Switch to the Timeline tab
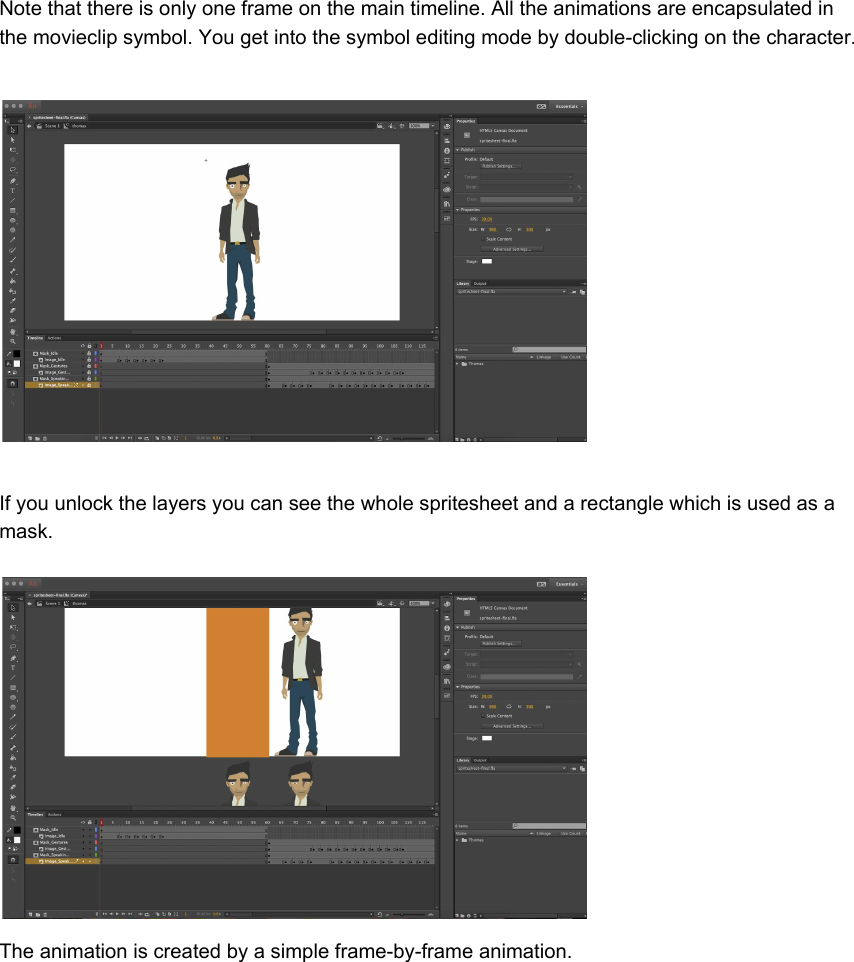This screenshot has width=854, height=962. (34, 338)
